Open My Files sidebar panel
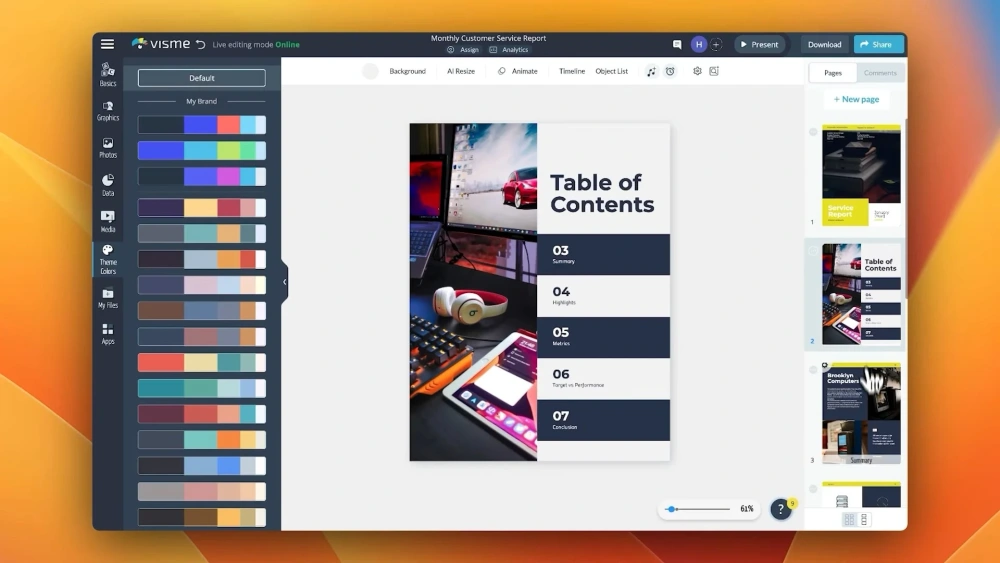The width and height of the screenshot is (1000, 563). (x=108, y=298)
